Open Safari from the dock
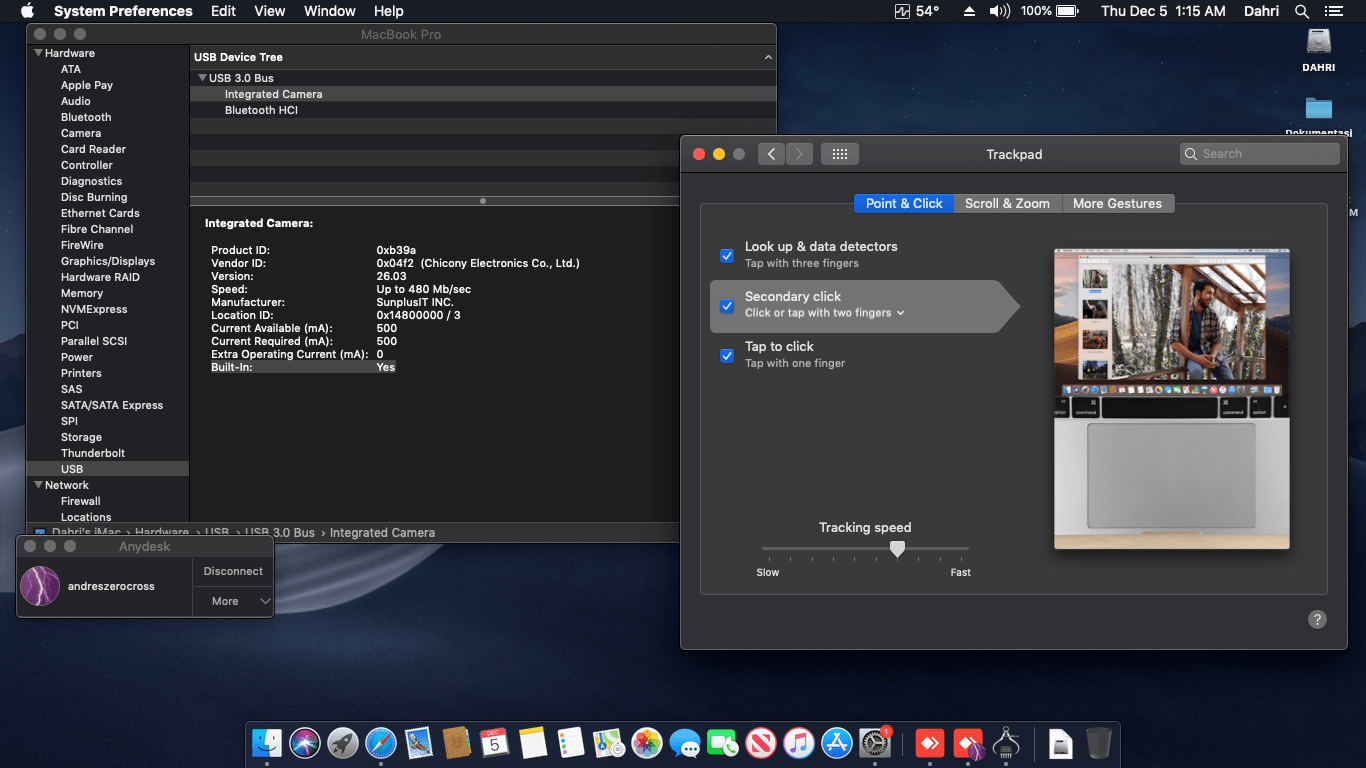Screen dimensions: 1366x768 381,743
